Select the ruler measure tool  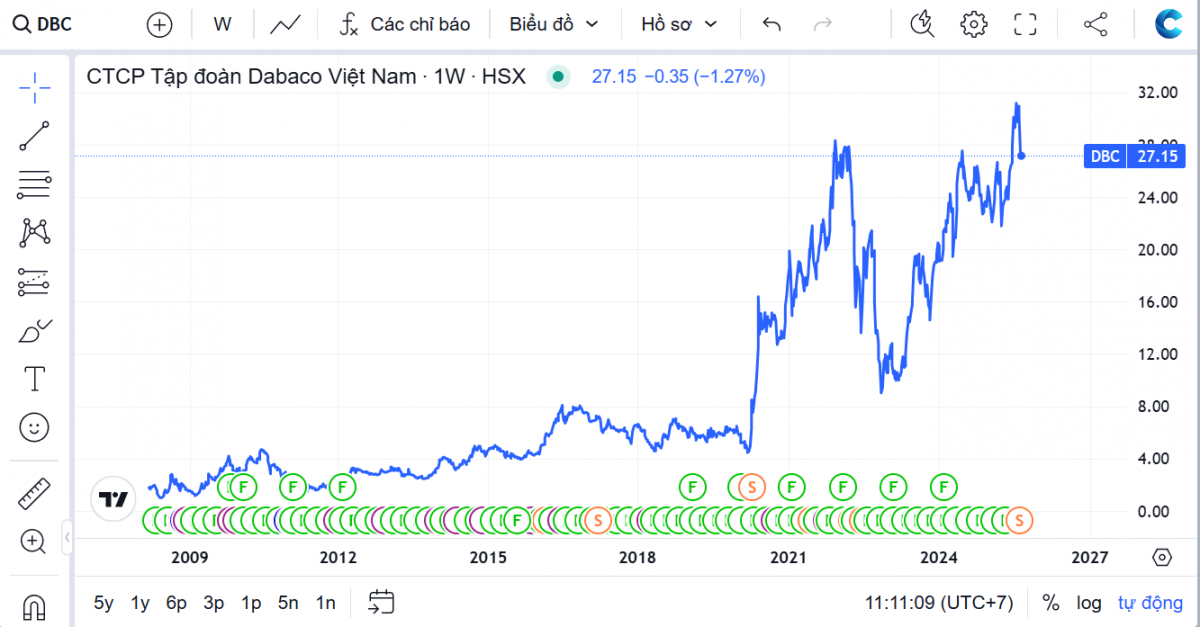[34, 494]
